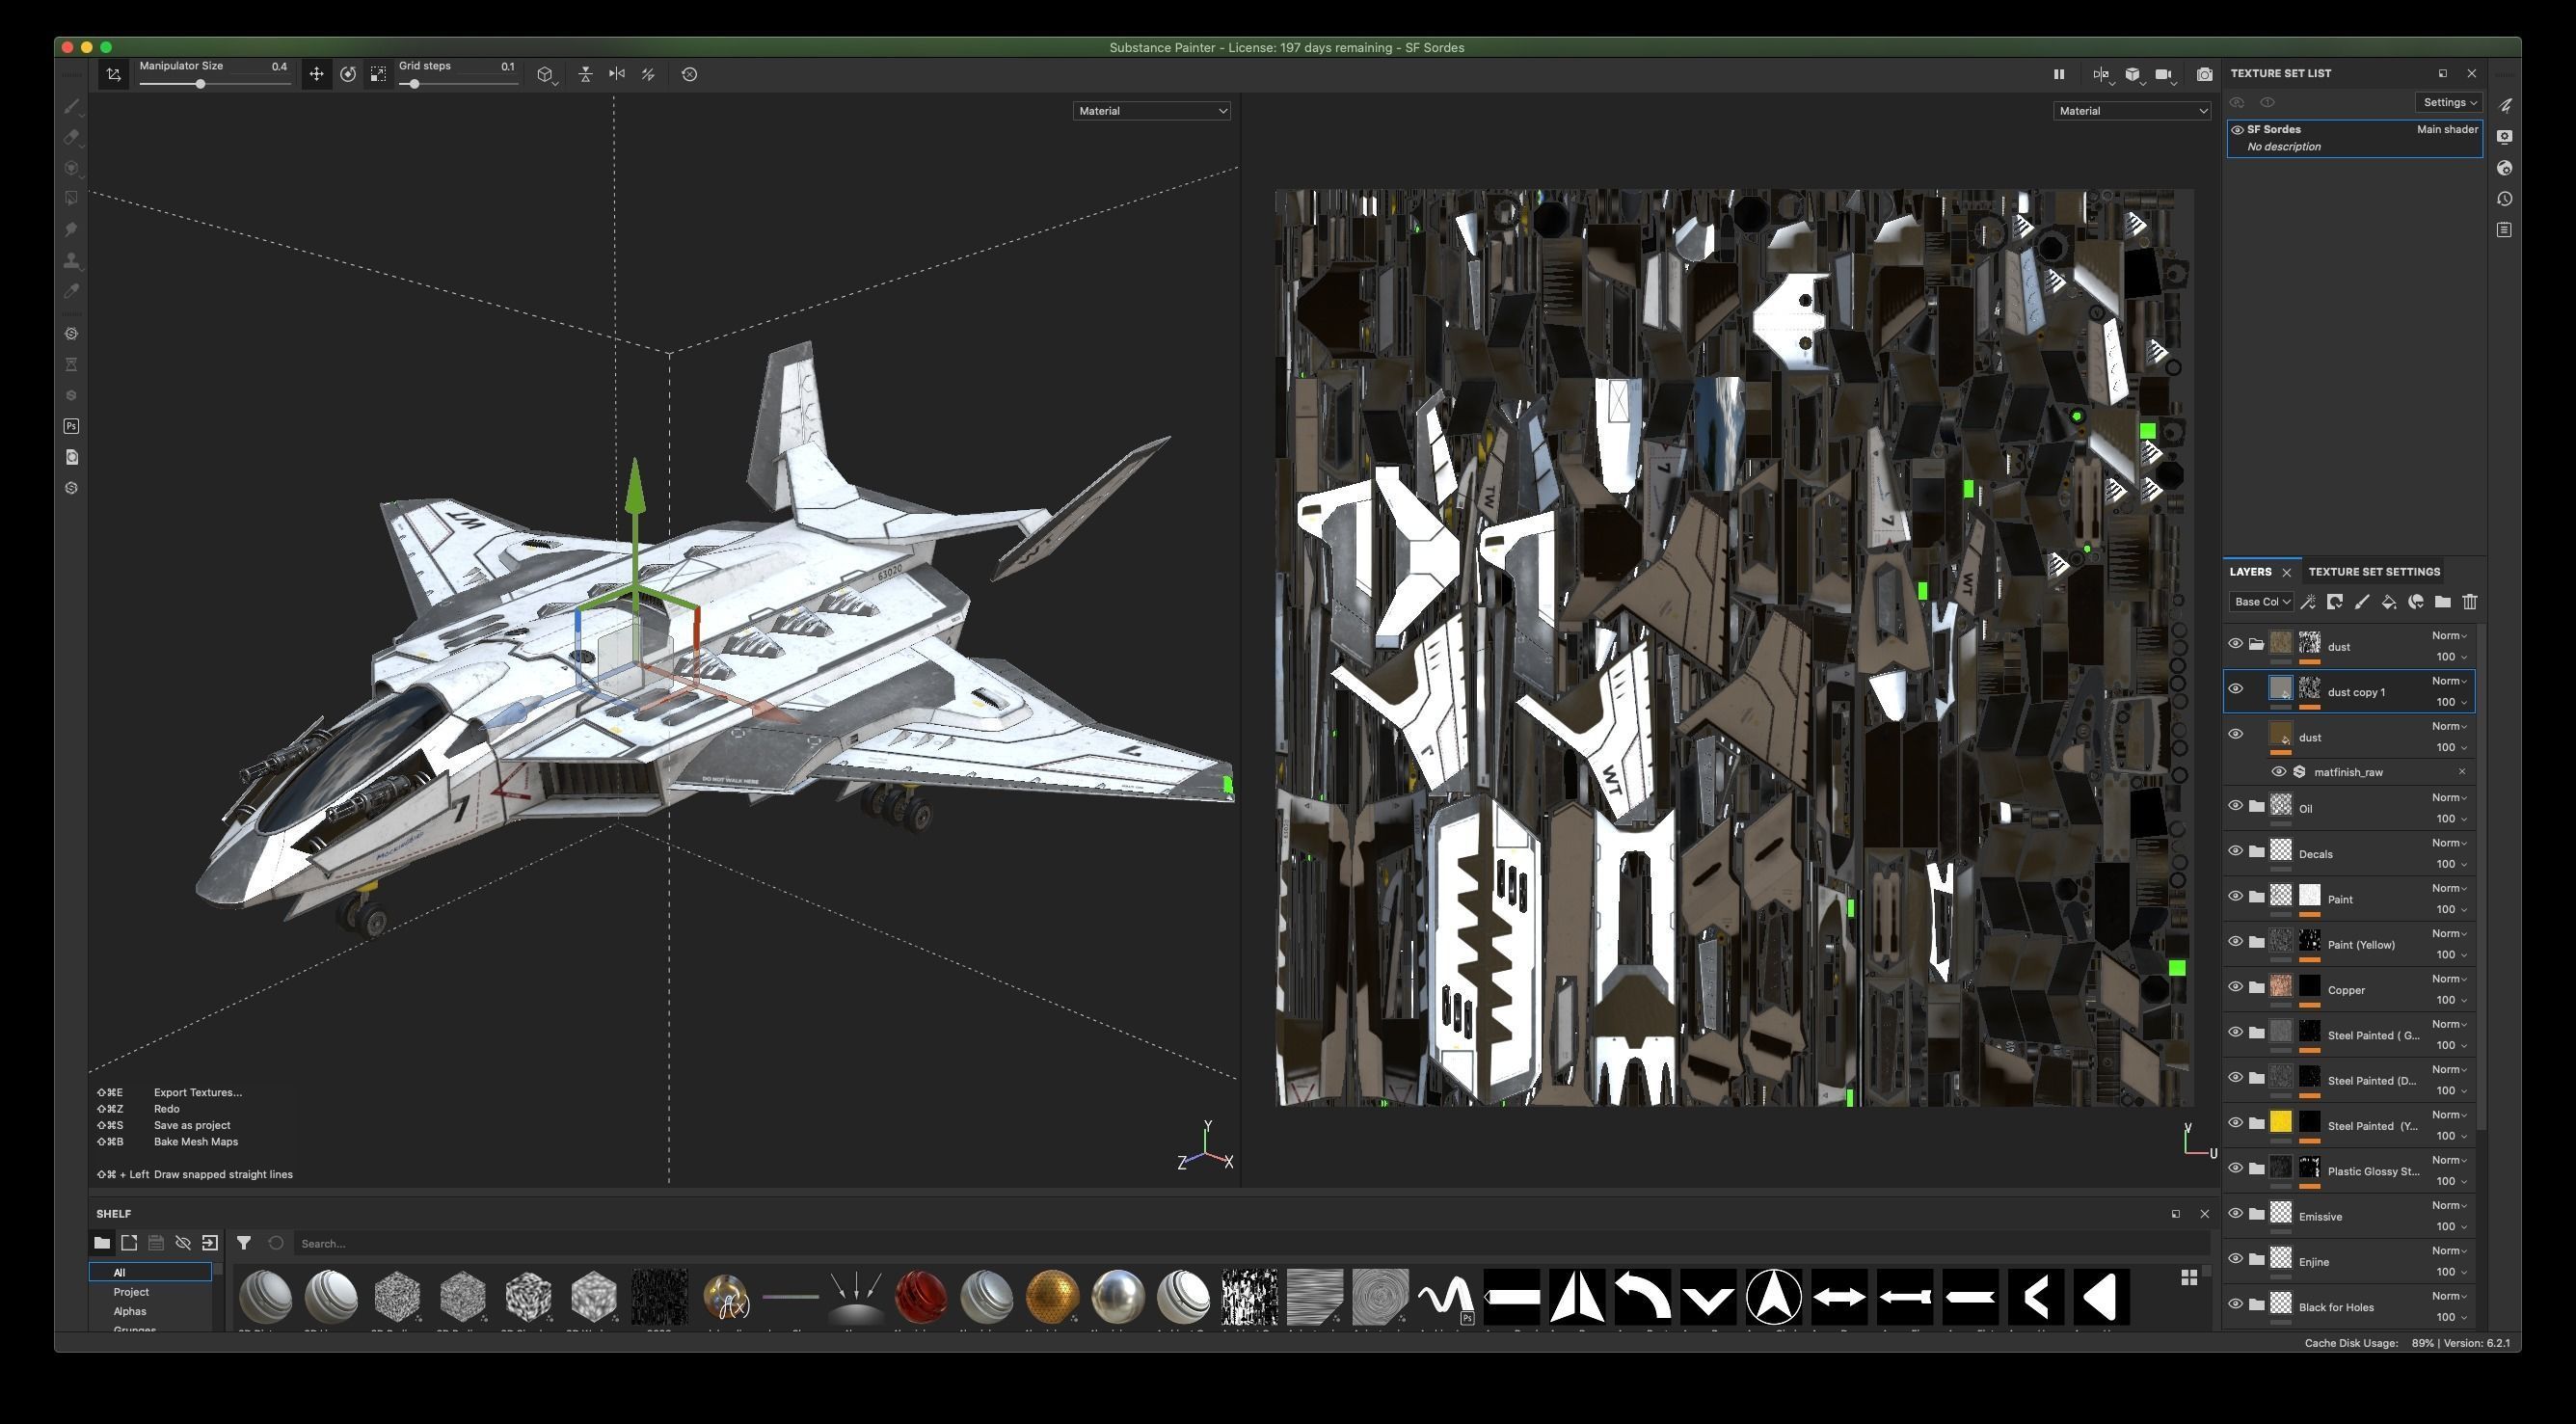Hide the SF Sordes texture set
Screen dimensions: 2576x1424
[x=2238, y=130]
